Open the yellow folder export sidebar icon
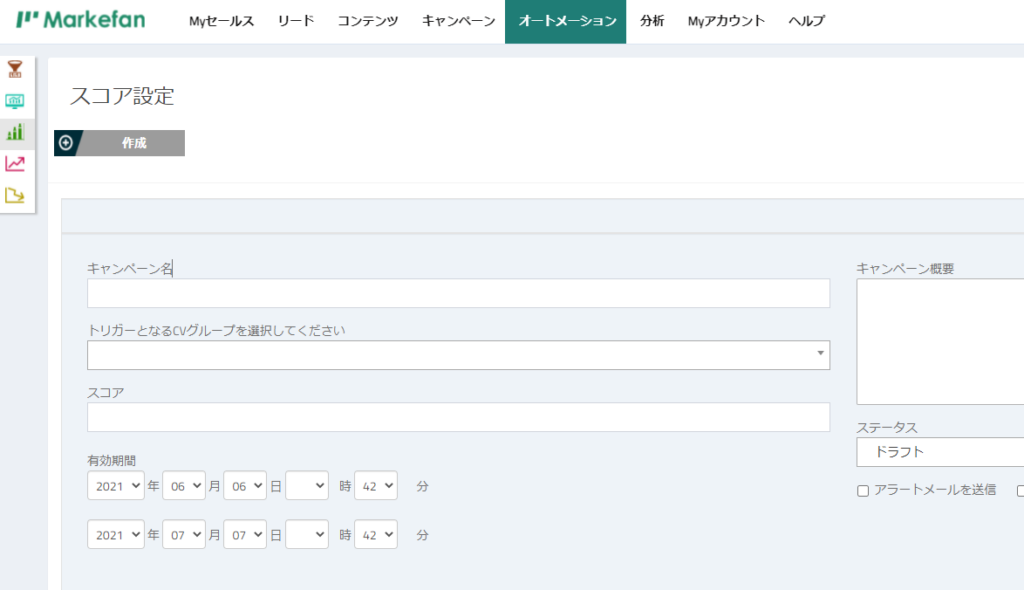 15,195
